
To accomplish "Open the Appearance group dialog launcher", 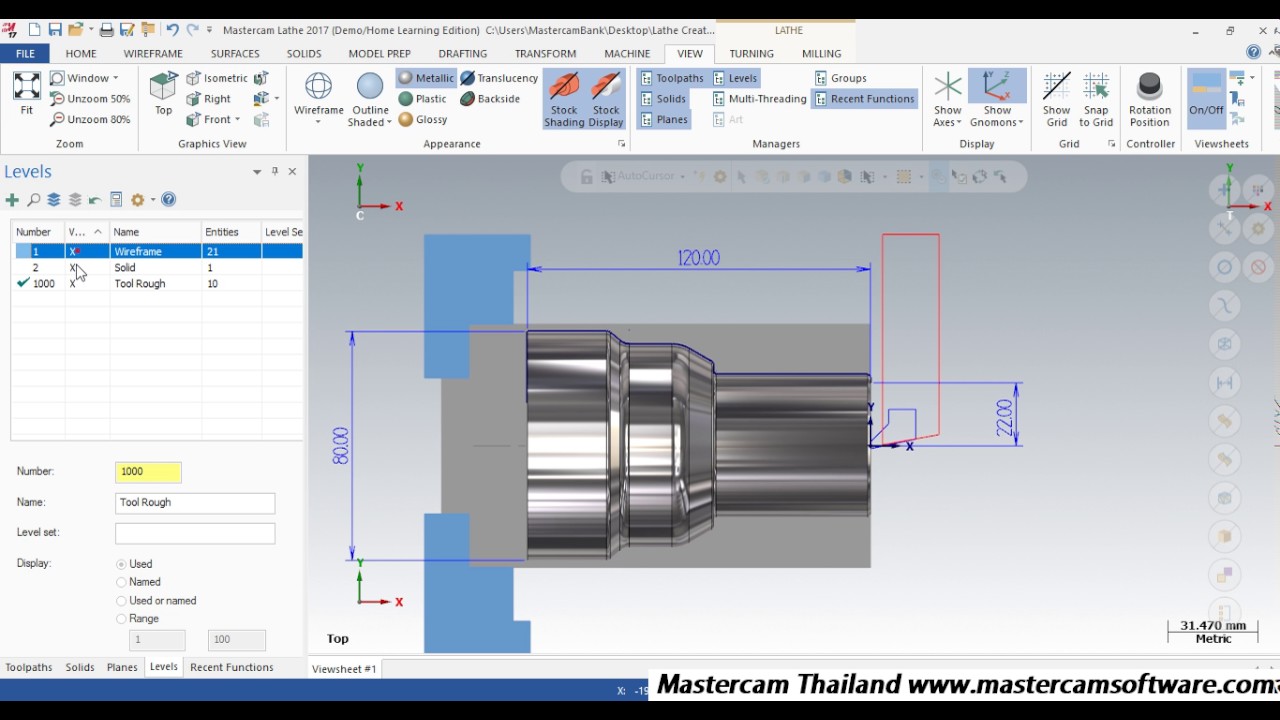I will click(621, 144).
